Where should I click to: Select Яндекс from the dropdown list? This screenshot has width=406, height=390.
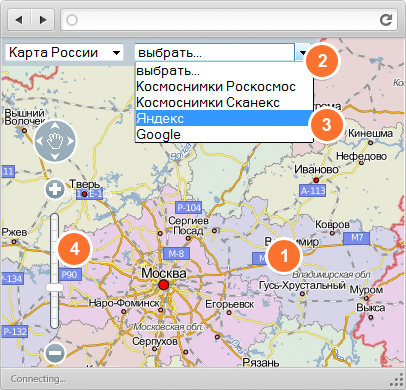tap(223, 118)
